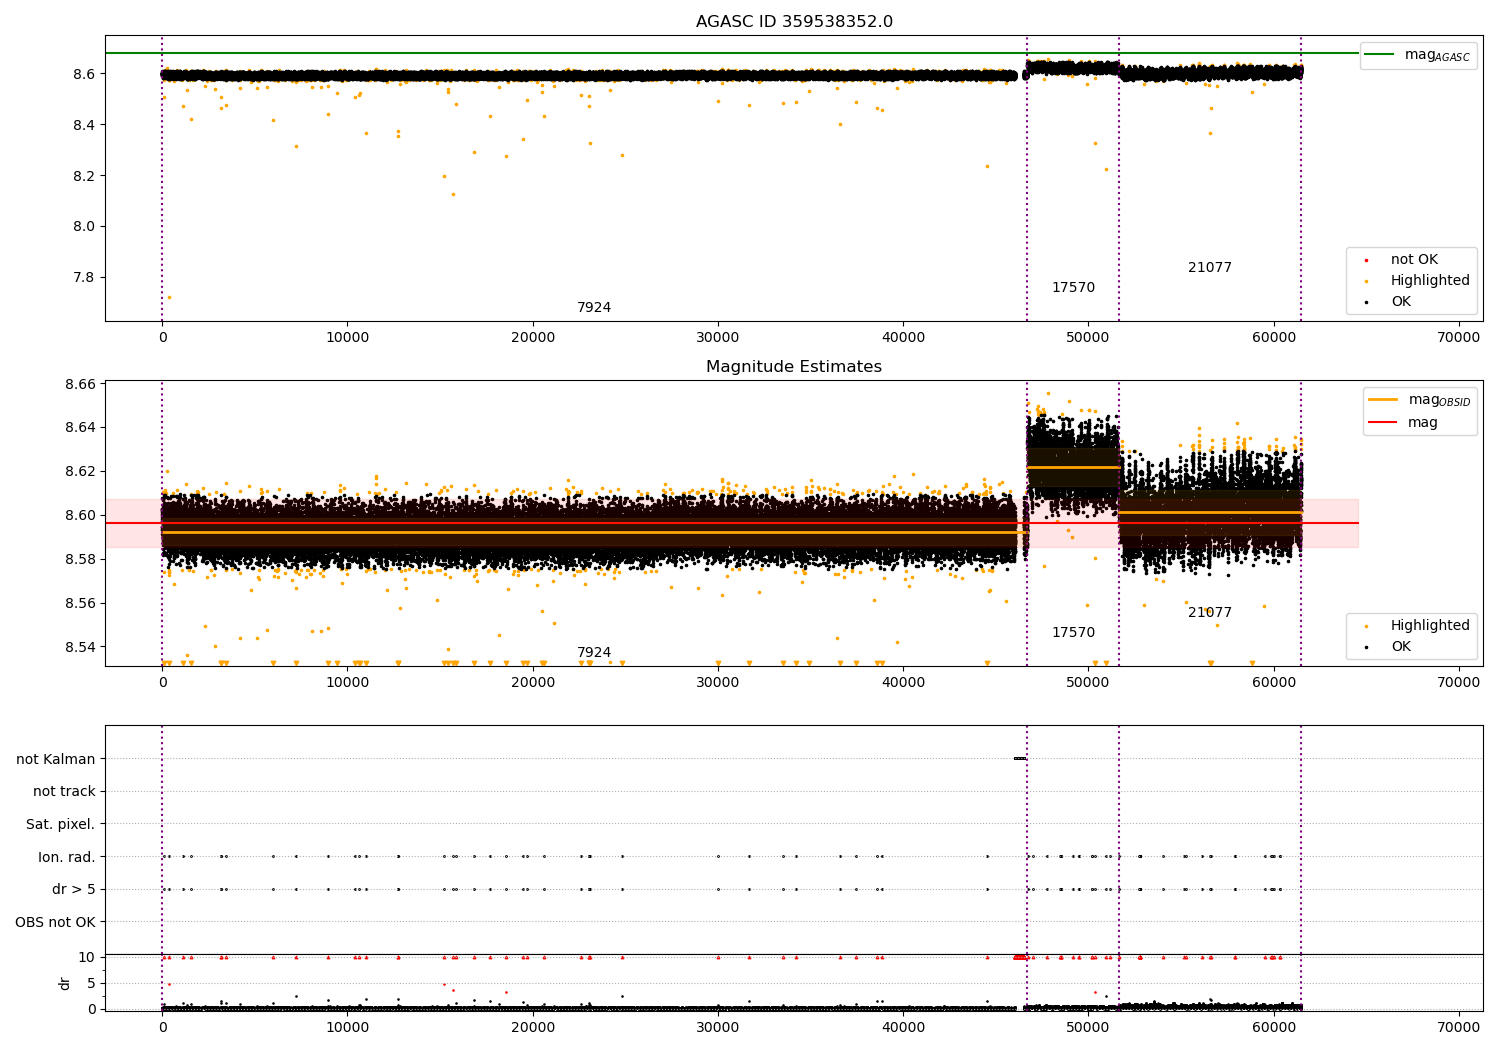
Task: Click the 'Ion. rad.' axis label
Action: click(67, 857)
